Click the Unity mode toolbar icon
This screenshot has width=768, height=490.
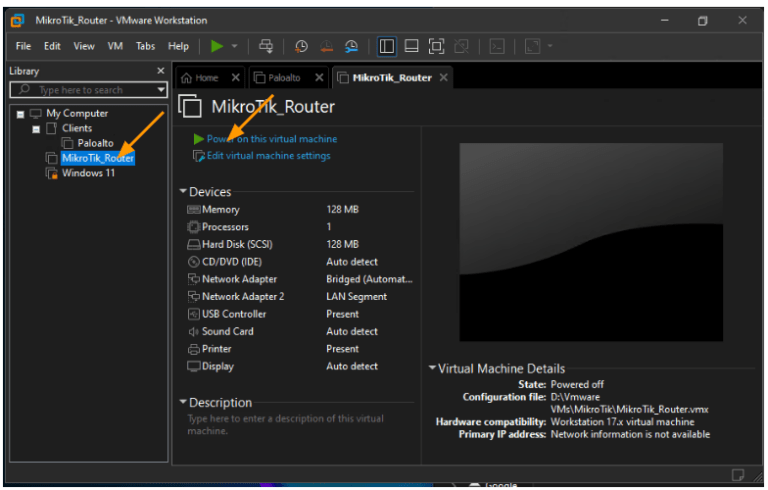click(x=461, y=46)
